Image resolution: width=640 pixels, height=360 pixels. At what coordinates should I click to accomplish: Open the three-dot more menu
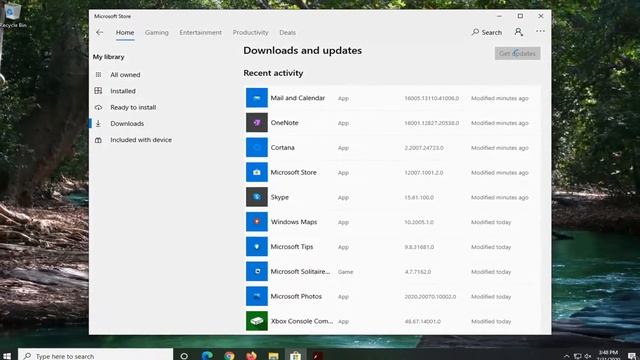[x=540, y=31]
